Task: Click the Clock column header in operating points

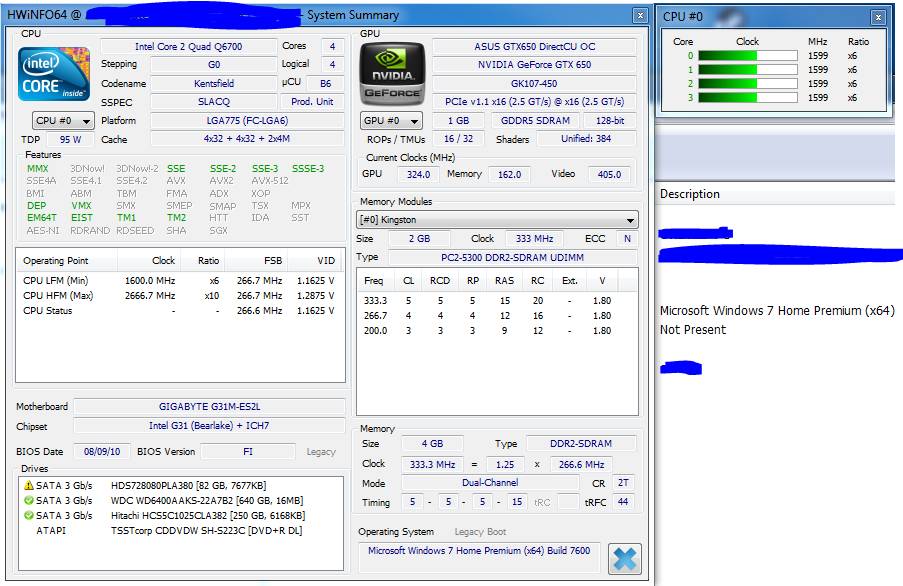Action: [150, 261]
